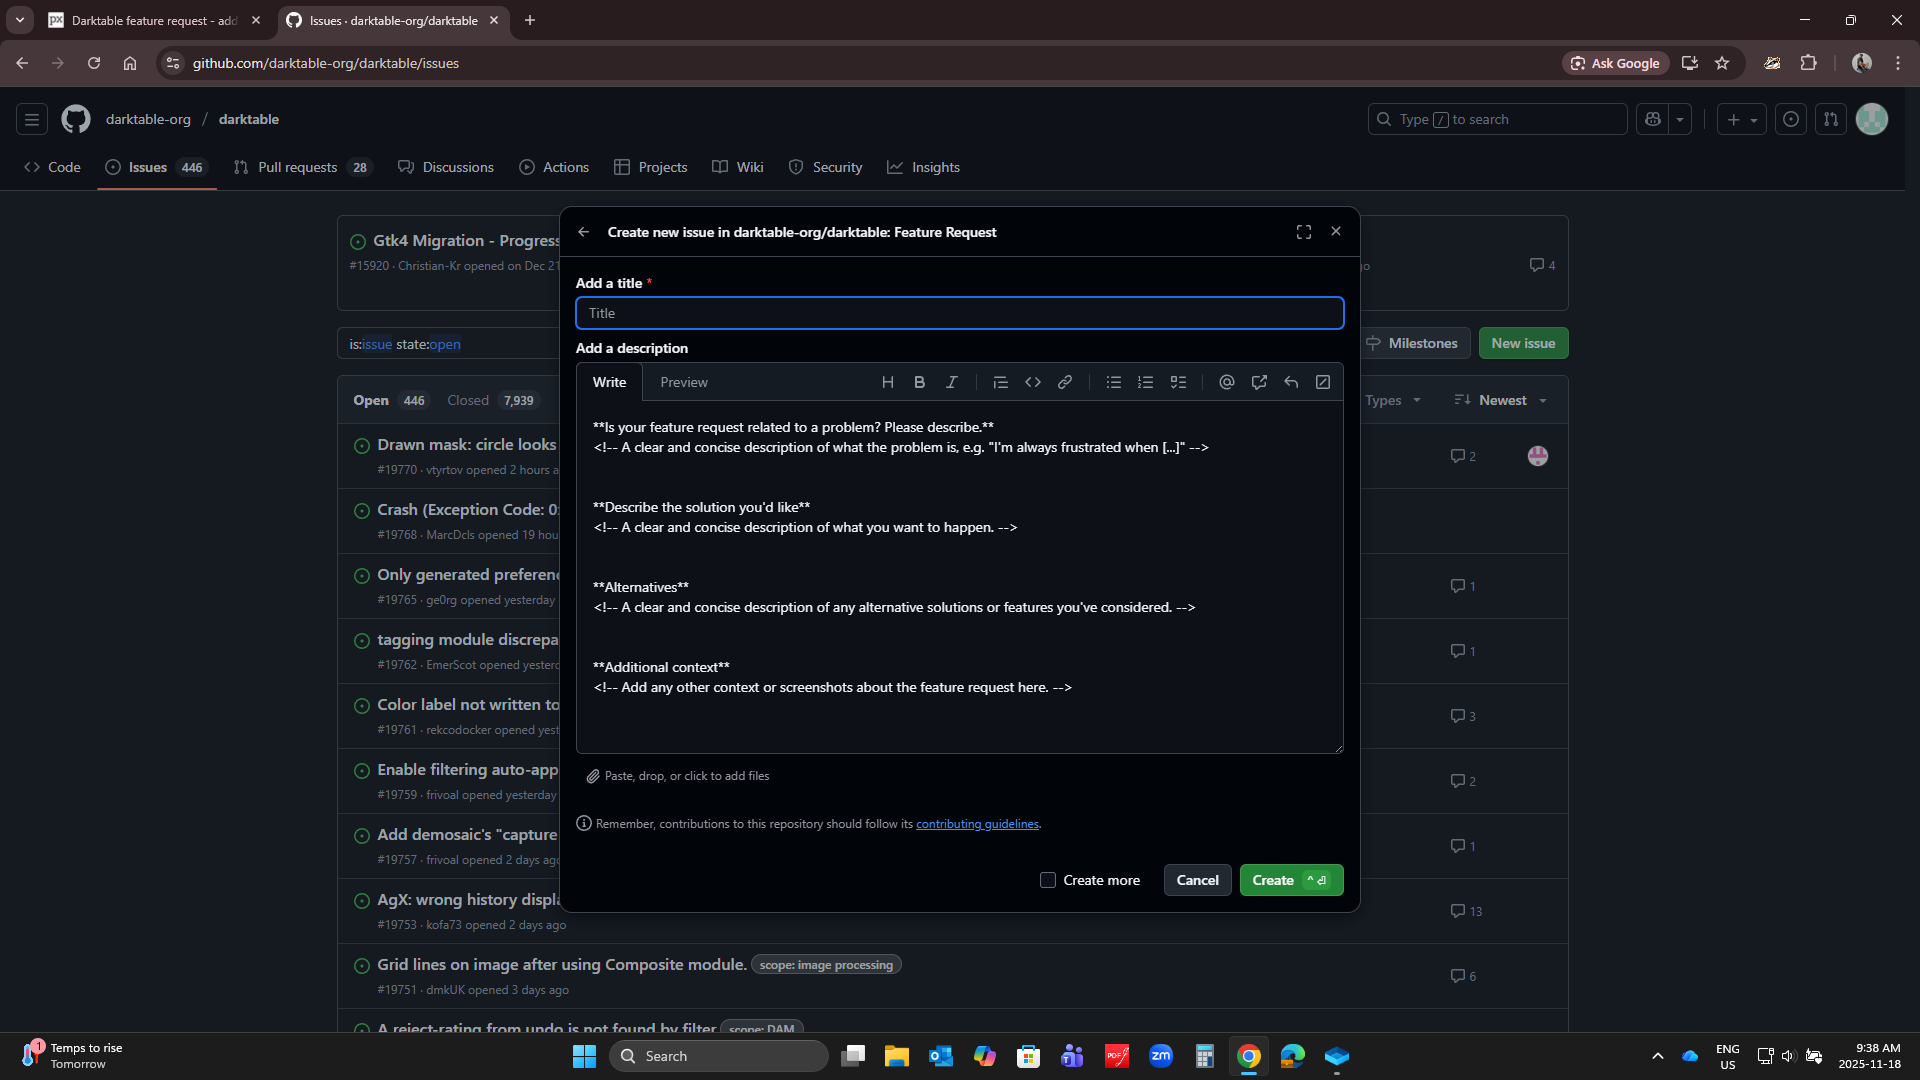Insert an unordered bullet list
The height and width of the screenshot is (1080, 1920).
(1113, 382)
